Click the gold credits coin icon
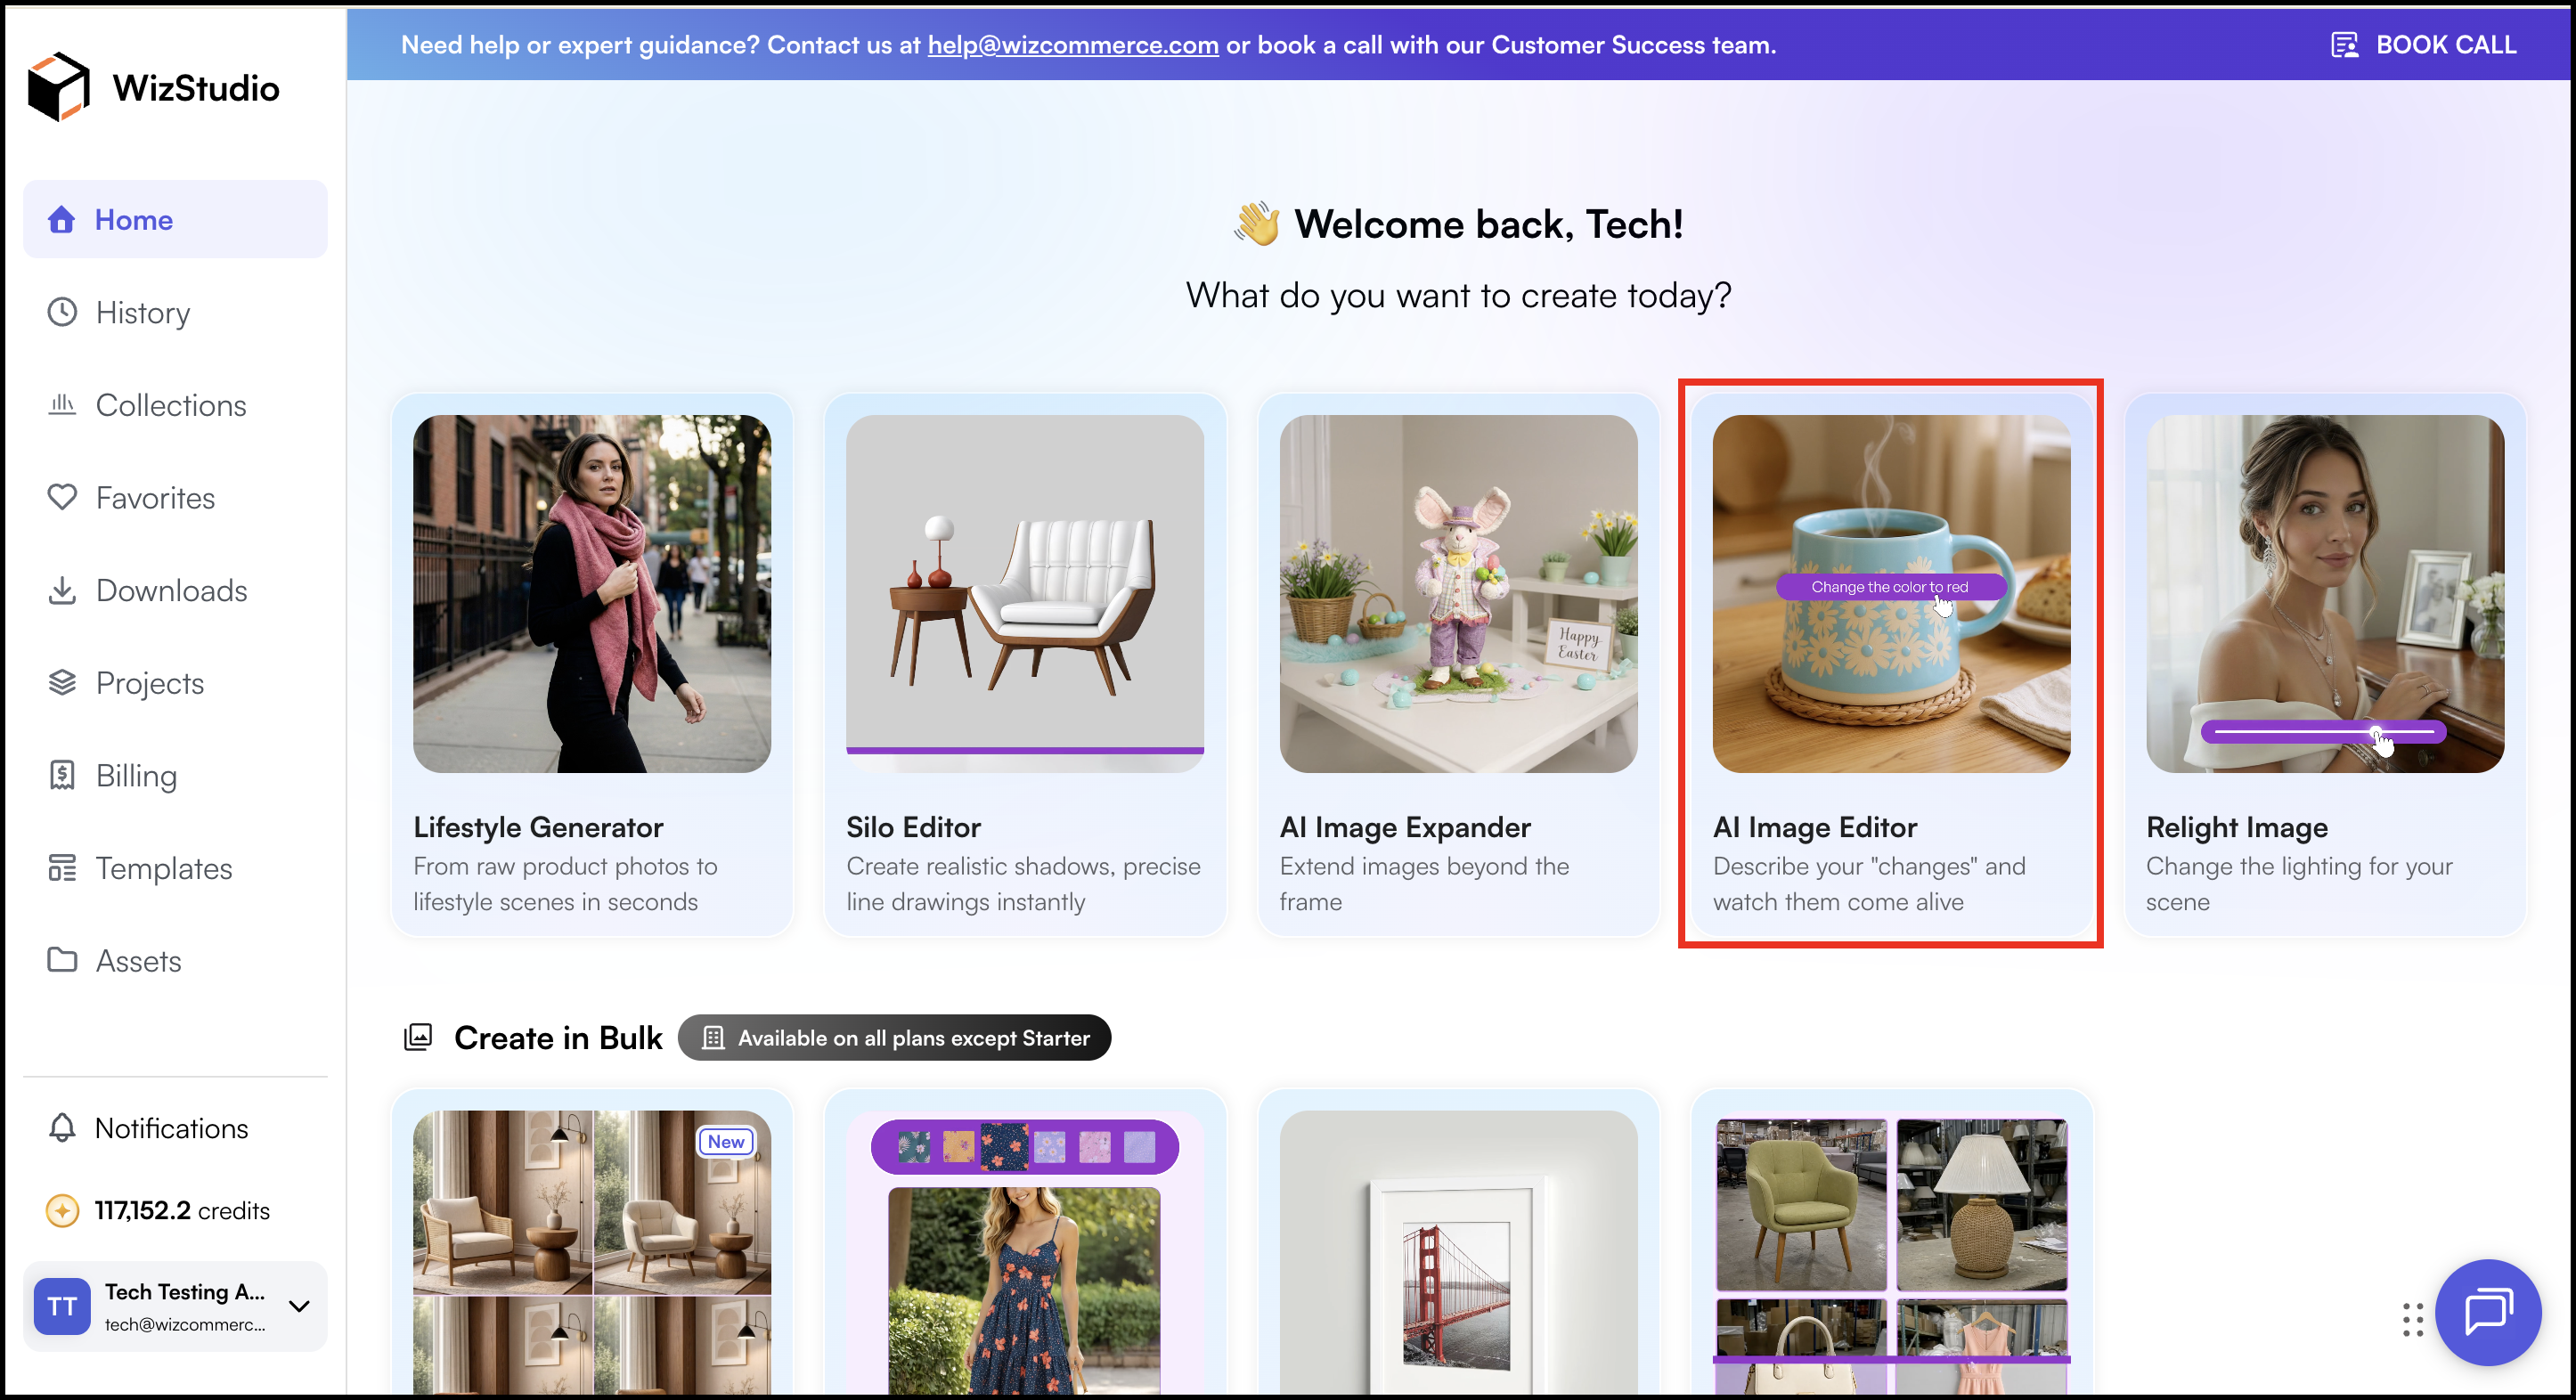Image resolution: width=2576 pixels, height=1400 pixels. coord(62,1210)
